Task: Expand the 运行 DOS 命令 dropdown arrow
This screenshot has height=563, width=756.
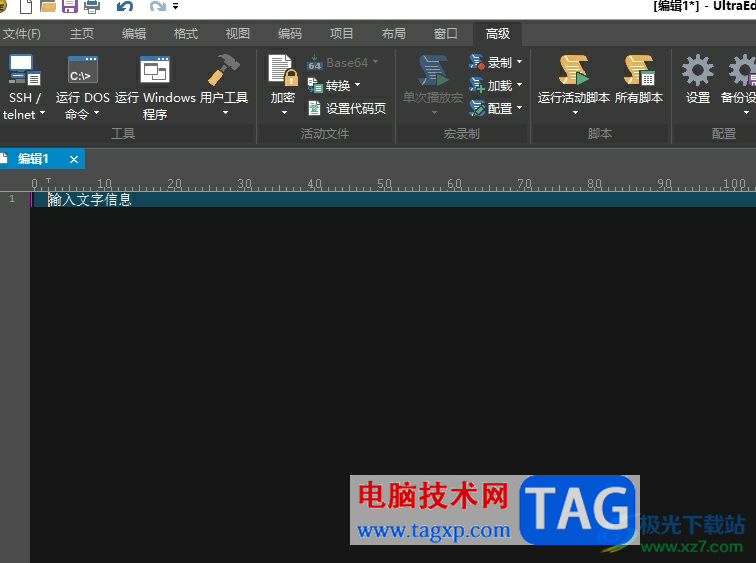Action: tap(96, 114)
